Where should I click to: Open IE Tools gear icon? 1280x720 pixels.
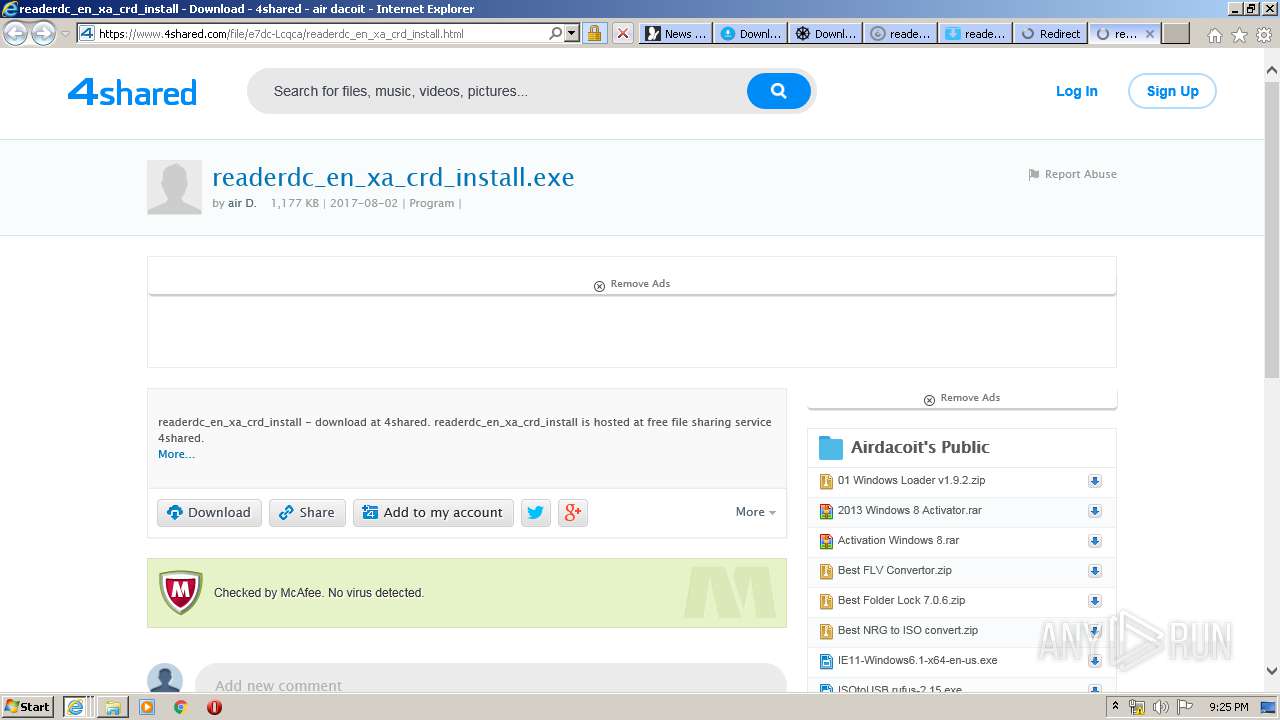[1264, 34]
